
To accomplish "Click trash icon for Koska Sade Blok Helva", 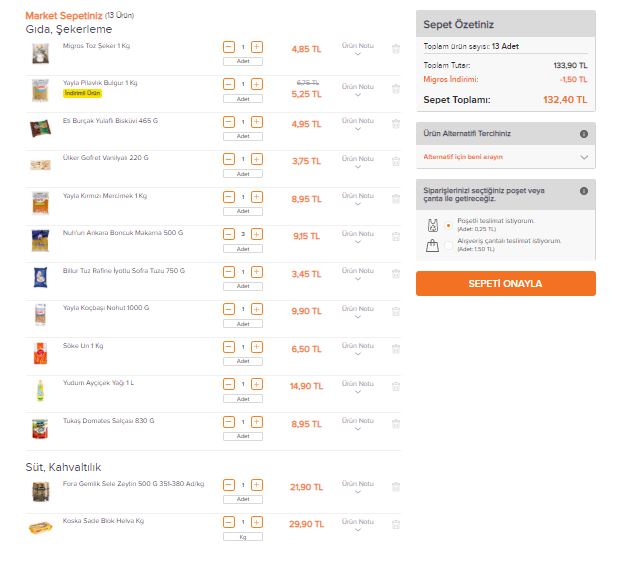I will click(396, 524).
